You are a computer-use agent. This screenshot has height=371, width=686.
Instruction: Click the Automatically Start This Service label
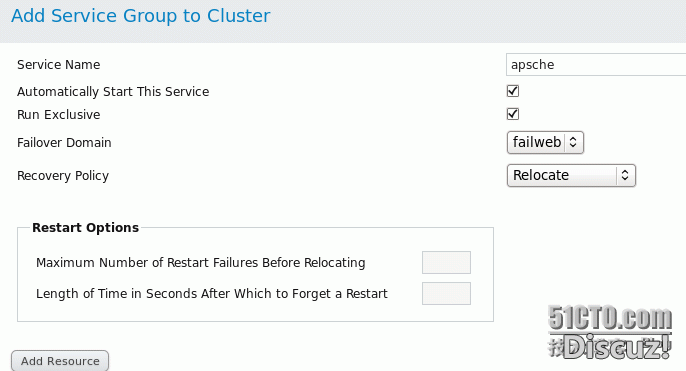pyautogui.click(x=113, y=92)
